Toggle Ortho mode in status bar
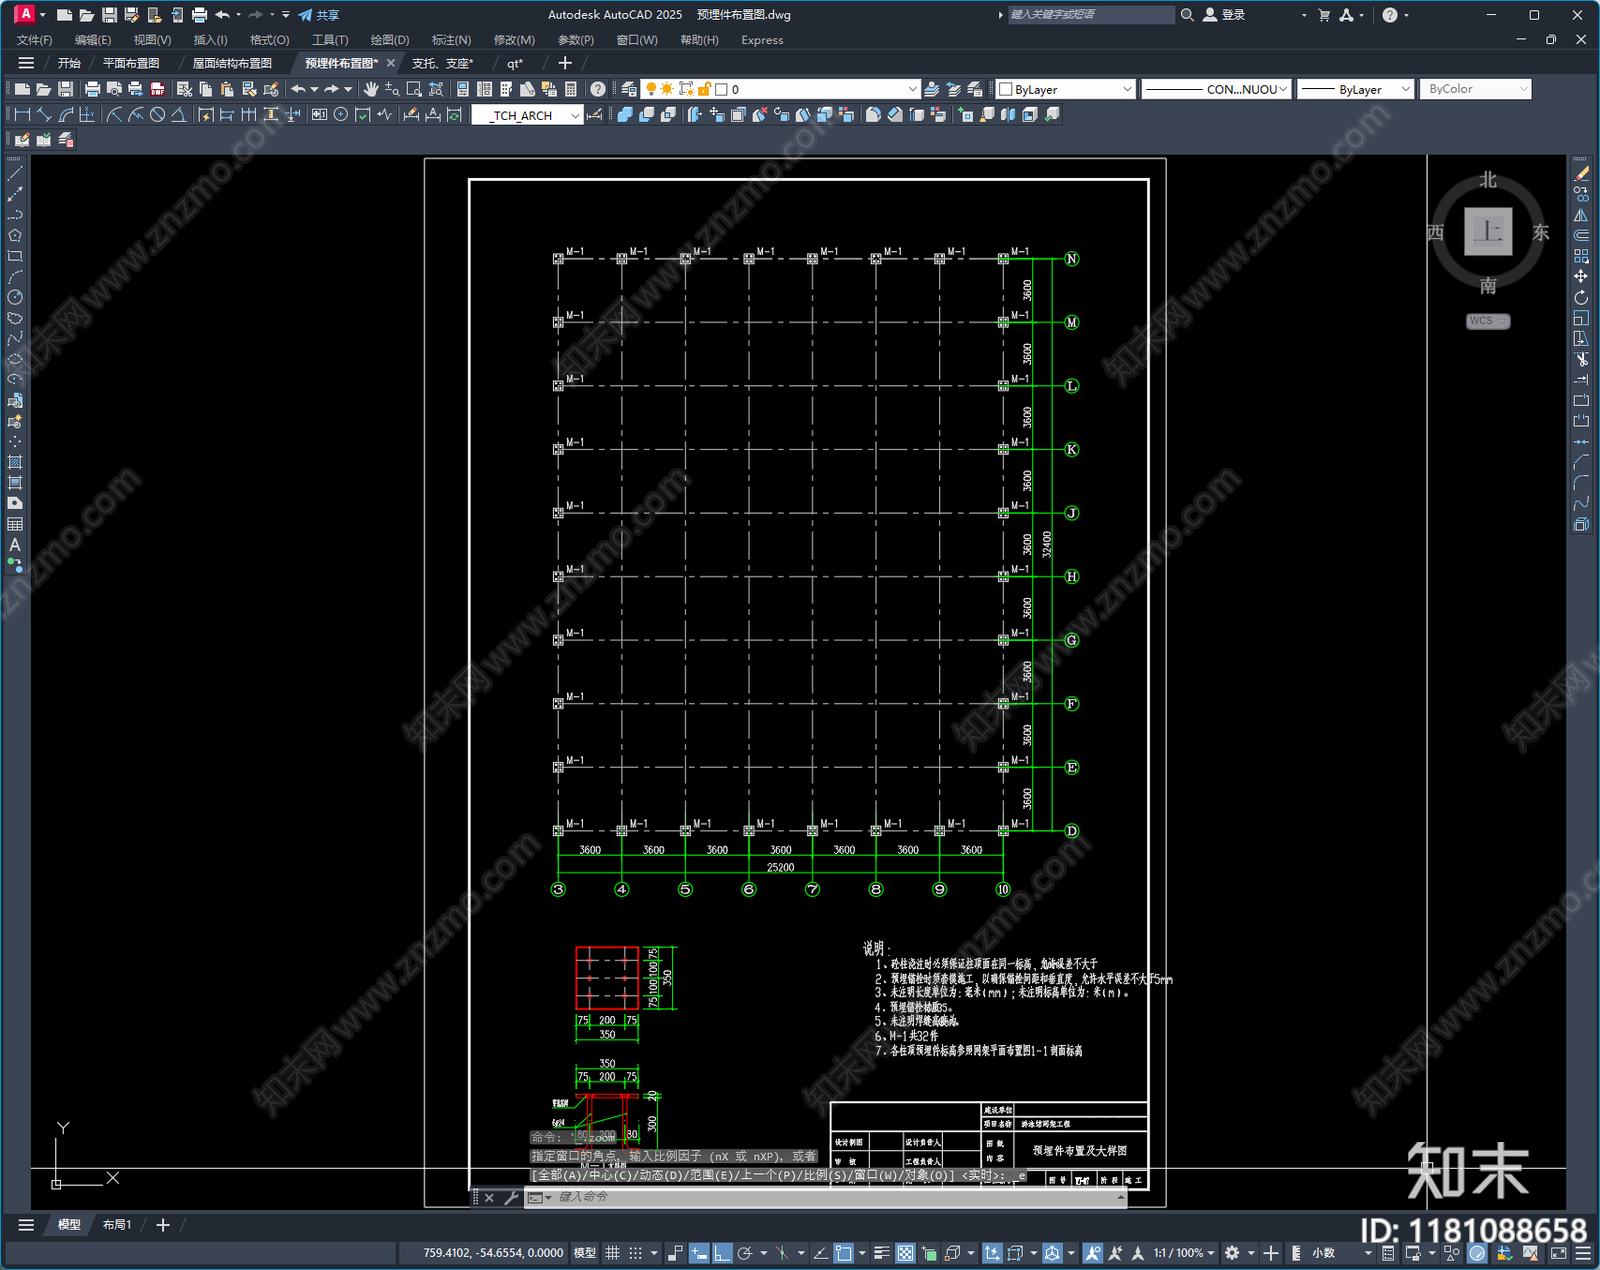 pyautogui.click(x=722, y=1253)
